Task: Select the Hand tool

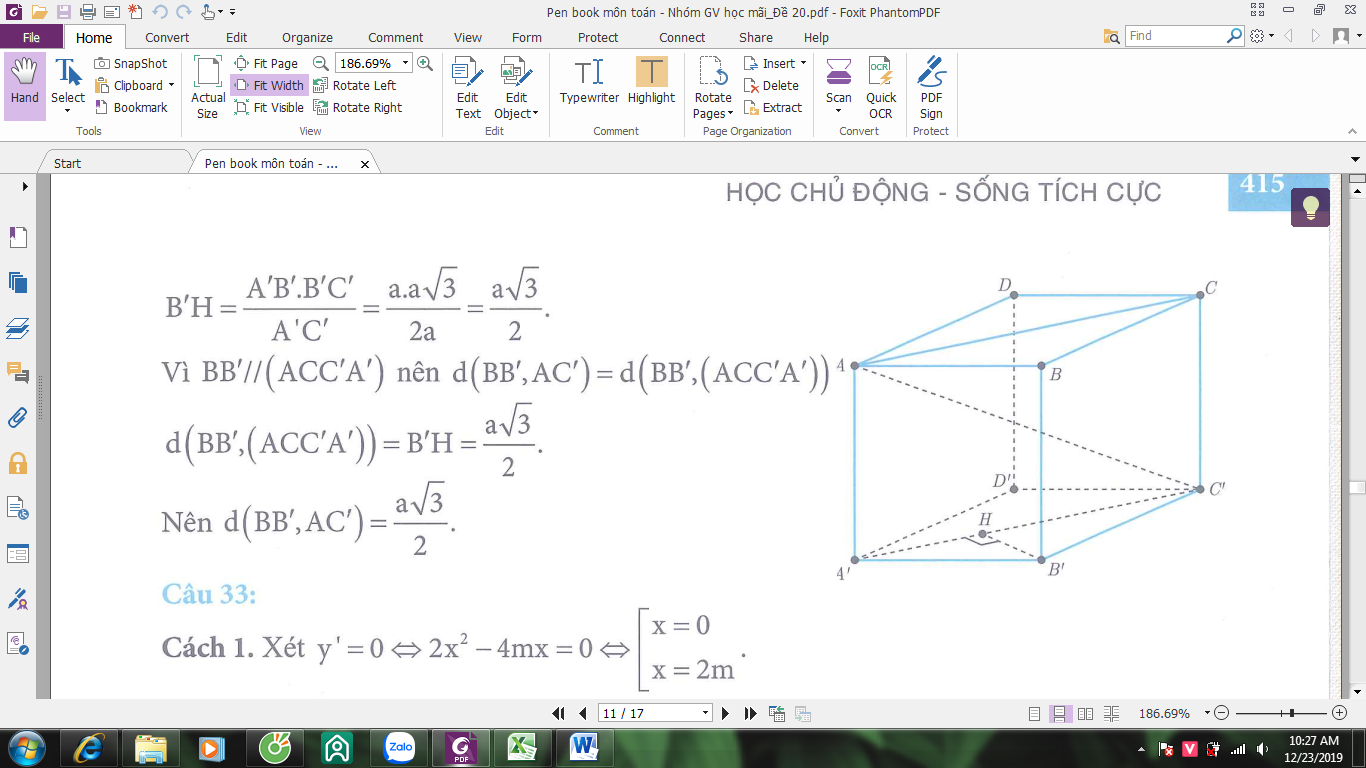Action: pyautogui.click(x=25, y=85)
